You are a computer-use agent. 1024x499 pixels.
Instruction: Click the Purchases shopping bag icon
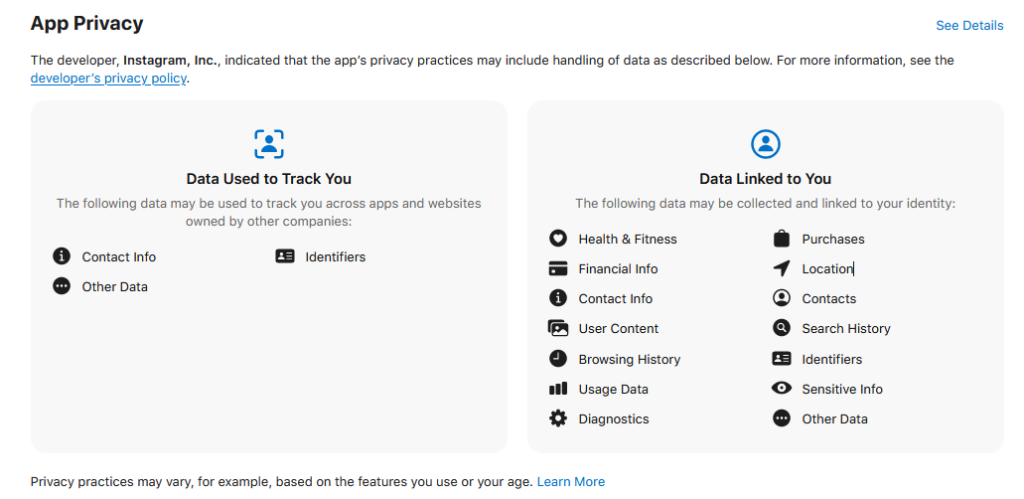782,239
